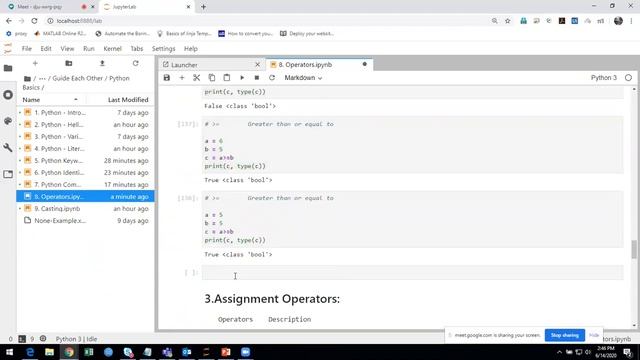Select the 8. Operators.ipynb file row
The height and width of the screenshot is (360, 640).
[85, 196]
